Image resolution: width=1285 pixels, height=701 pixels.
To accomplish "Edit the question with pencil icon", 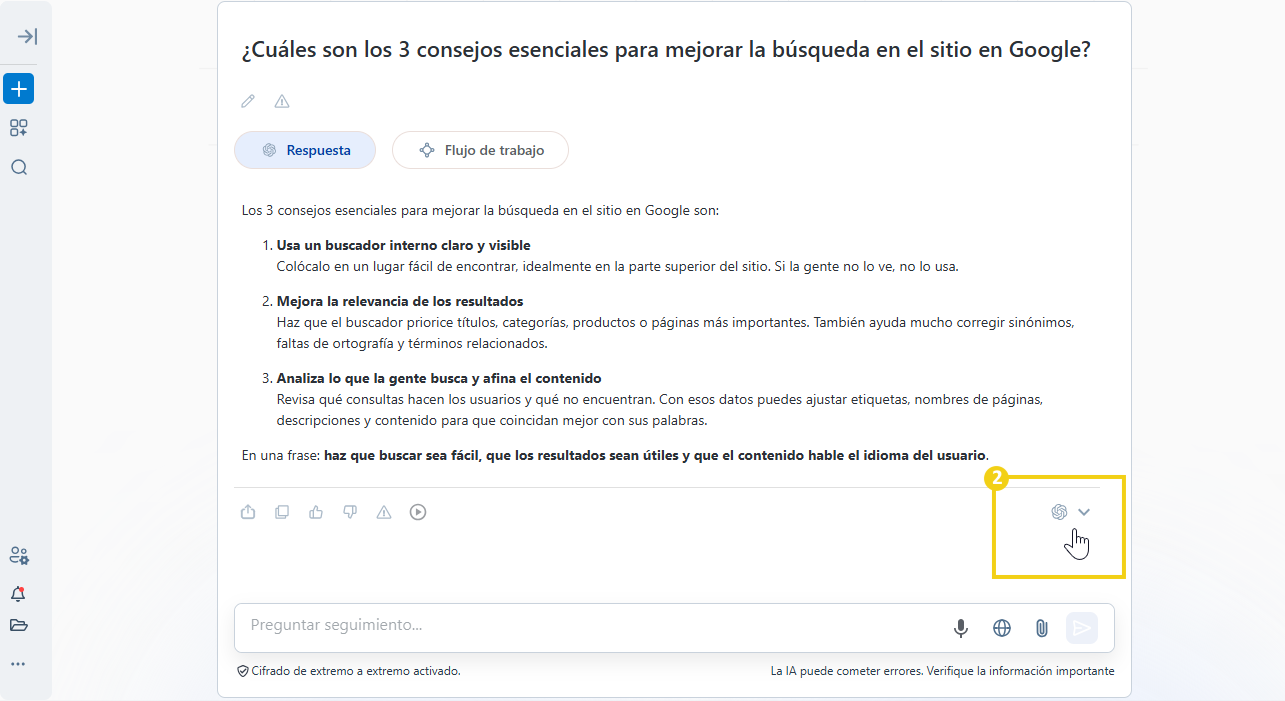I will tap(248, 101).
